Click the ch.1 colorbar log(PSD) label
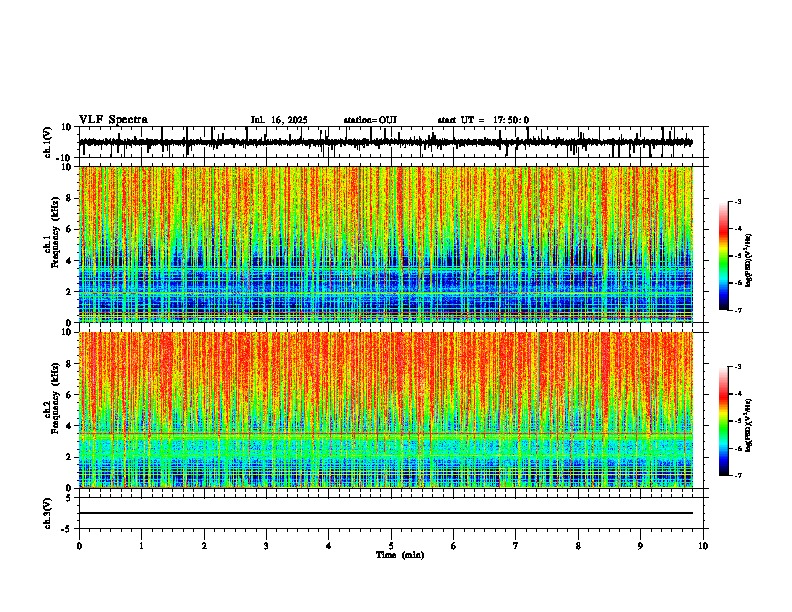The image size is (792, 612). tap(749, 261)
